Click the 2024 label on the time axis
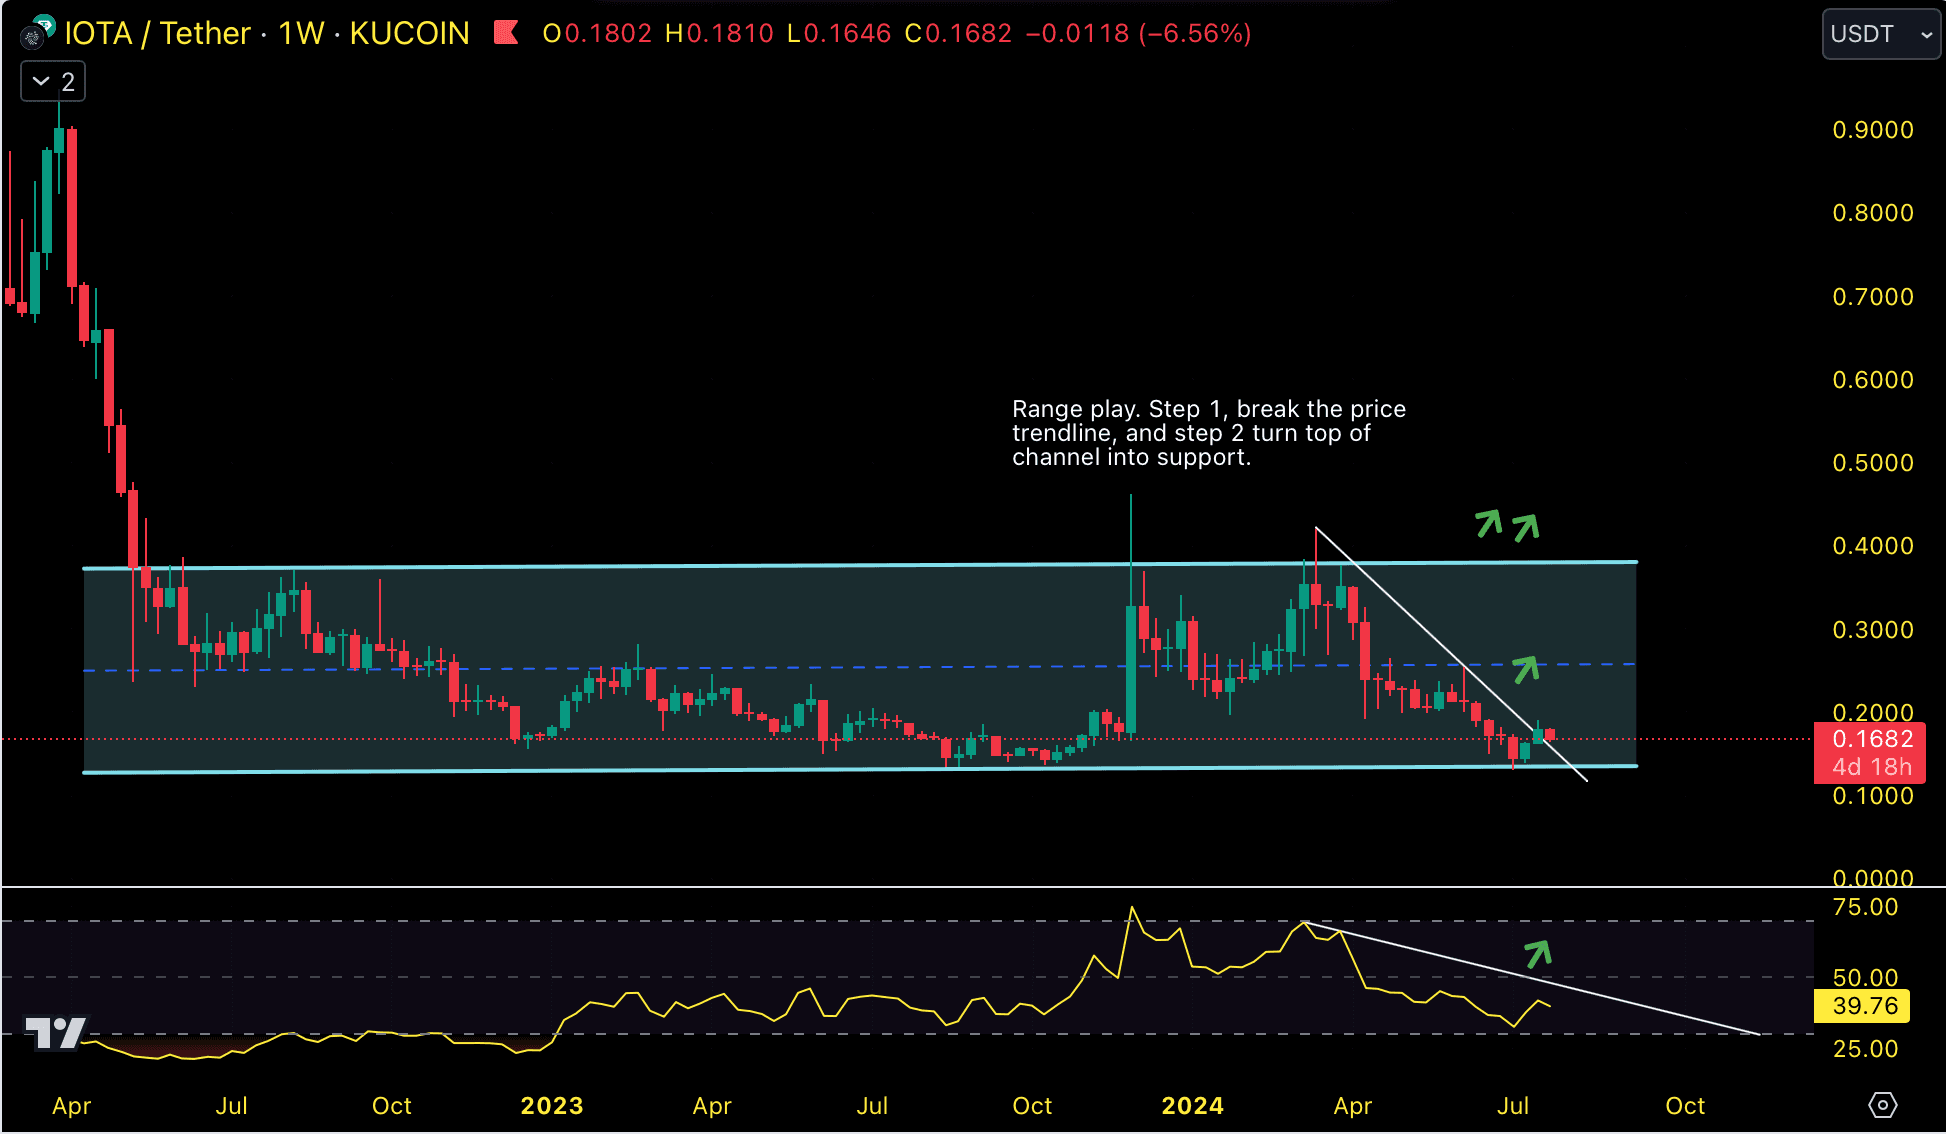This screenshot has height=1134, width=1946. tap(1192, 1106)
